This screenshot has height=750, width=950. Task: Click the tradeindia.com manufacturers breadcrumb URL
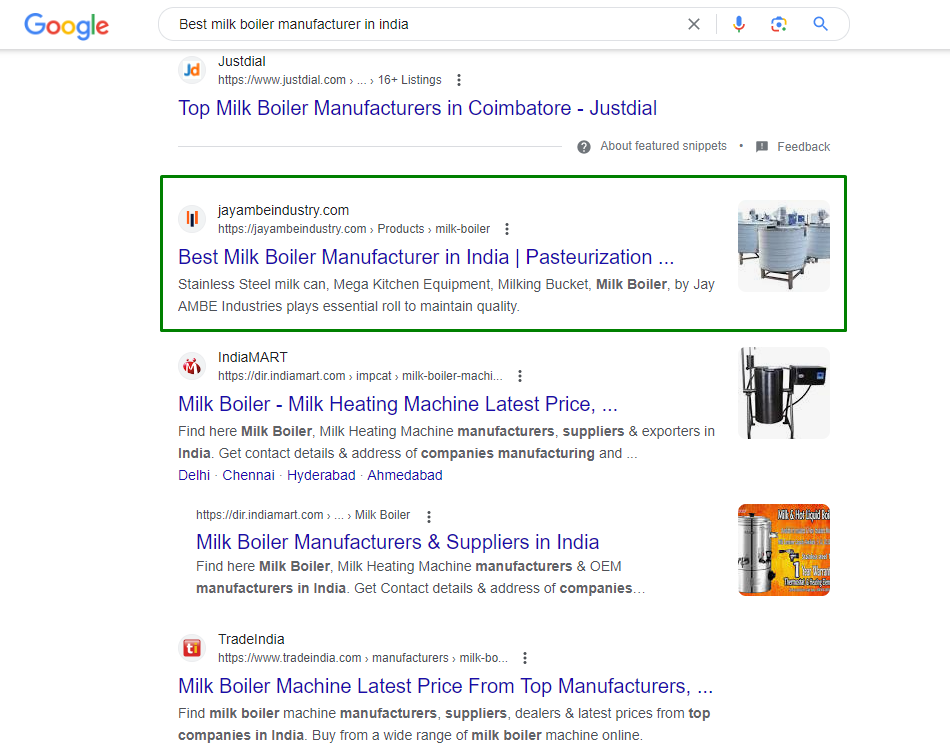[x=363, y=658]
